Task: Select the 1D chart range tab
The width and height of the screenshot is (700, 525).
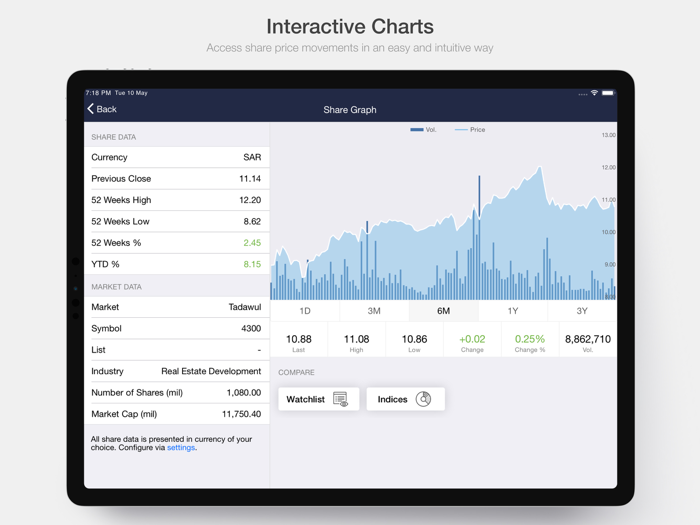Action: click(305, 311)
